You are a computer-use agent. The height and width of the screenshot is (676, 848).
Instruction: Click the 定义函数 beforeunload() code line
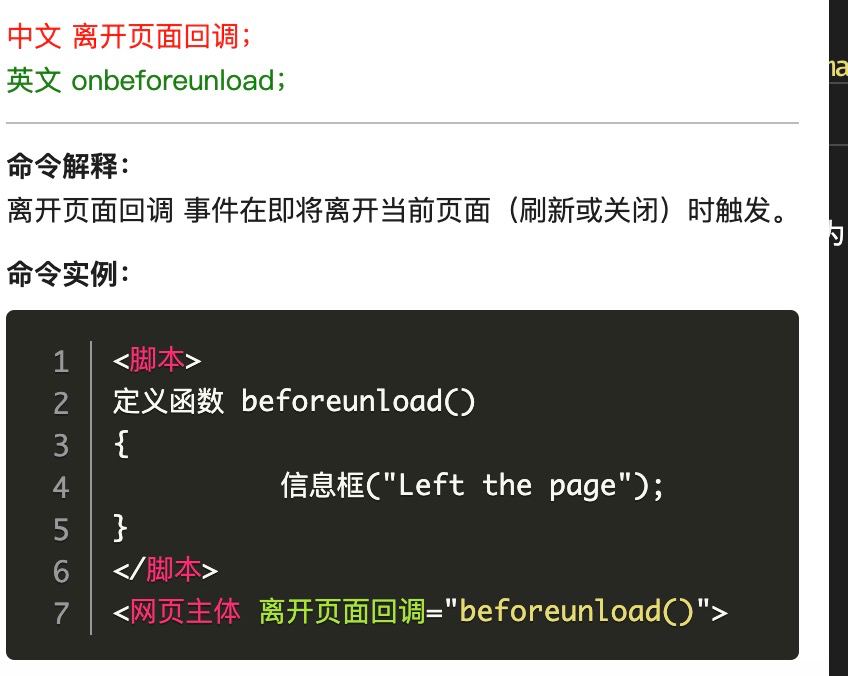click(294, 402)
